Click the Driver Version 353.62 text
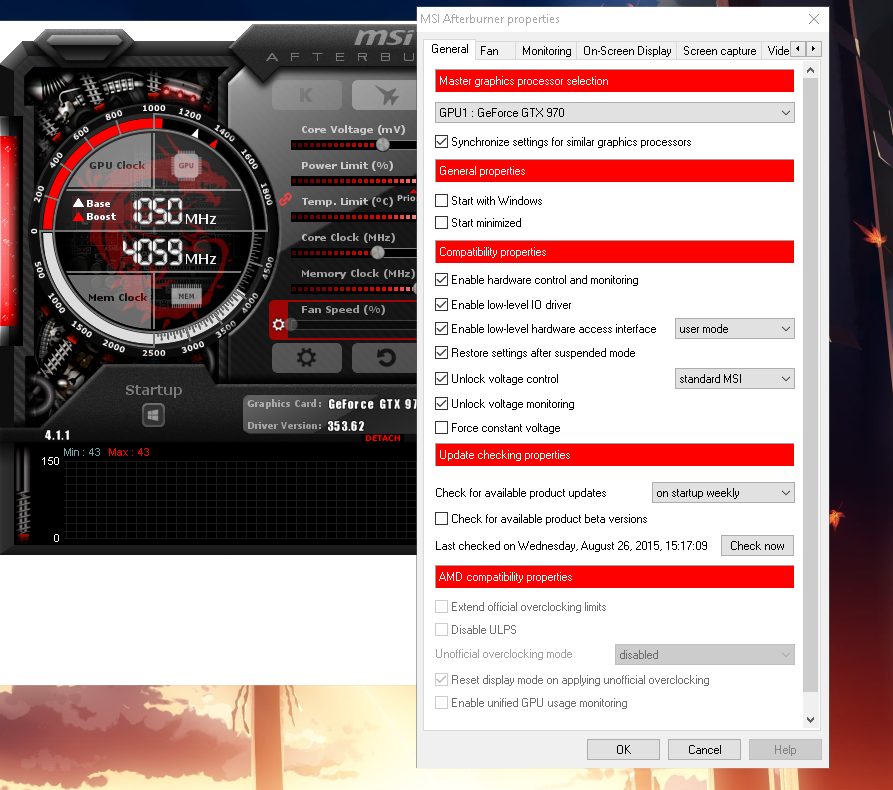Image resolution: width=893 pixels, height=790 pixels. click(x=306, y=426)
